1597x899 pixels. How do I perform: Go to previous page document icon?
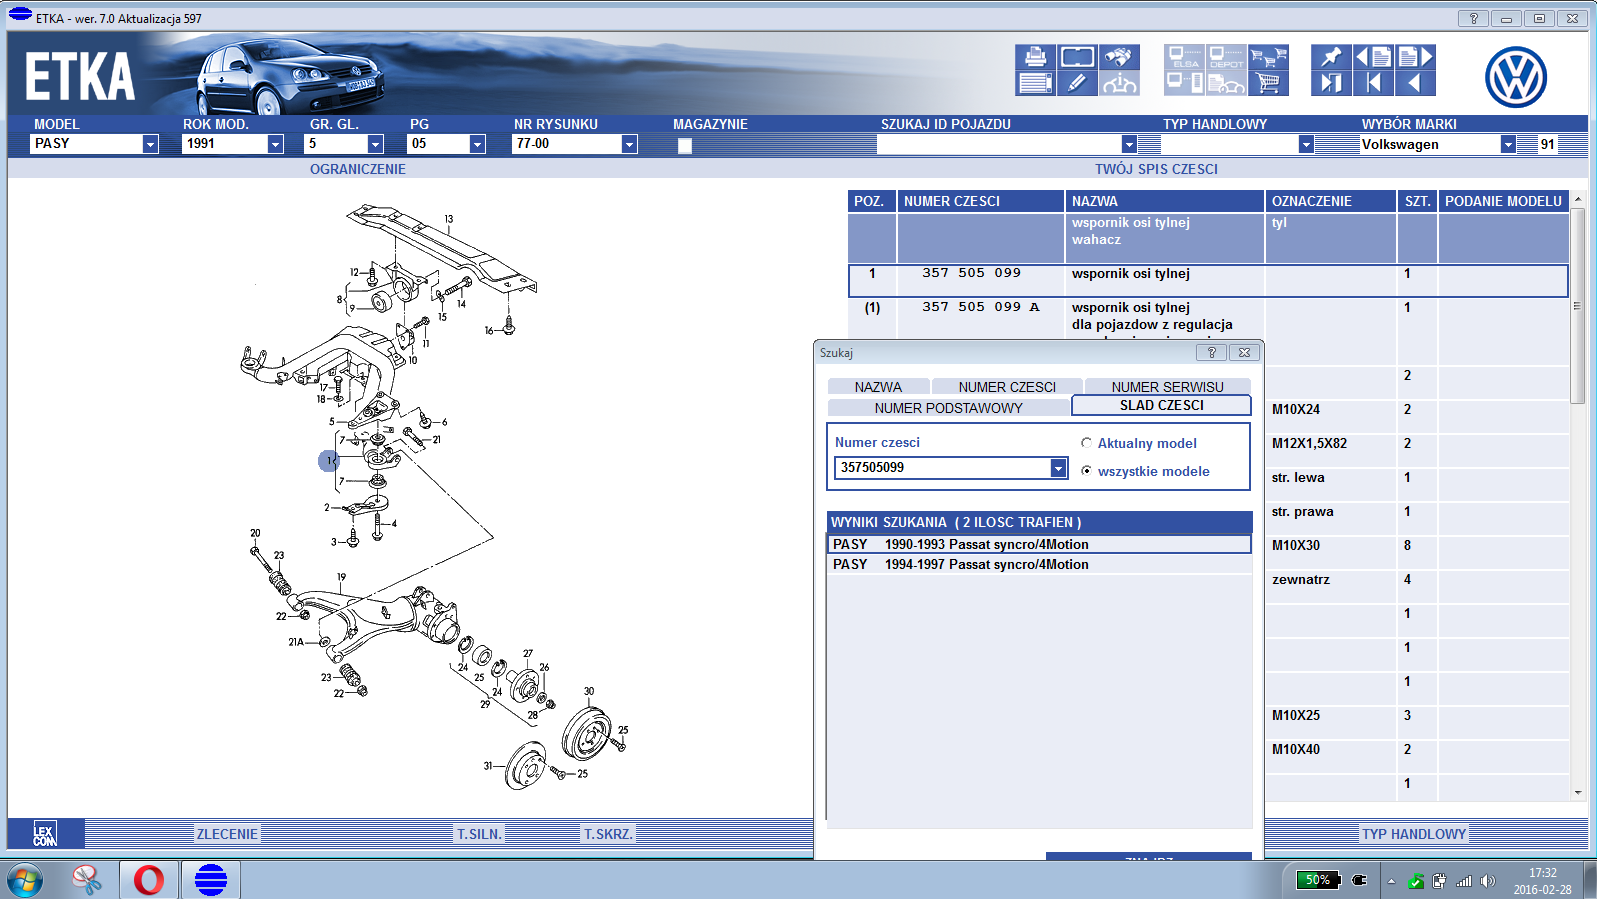pos(1373,57)
